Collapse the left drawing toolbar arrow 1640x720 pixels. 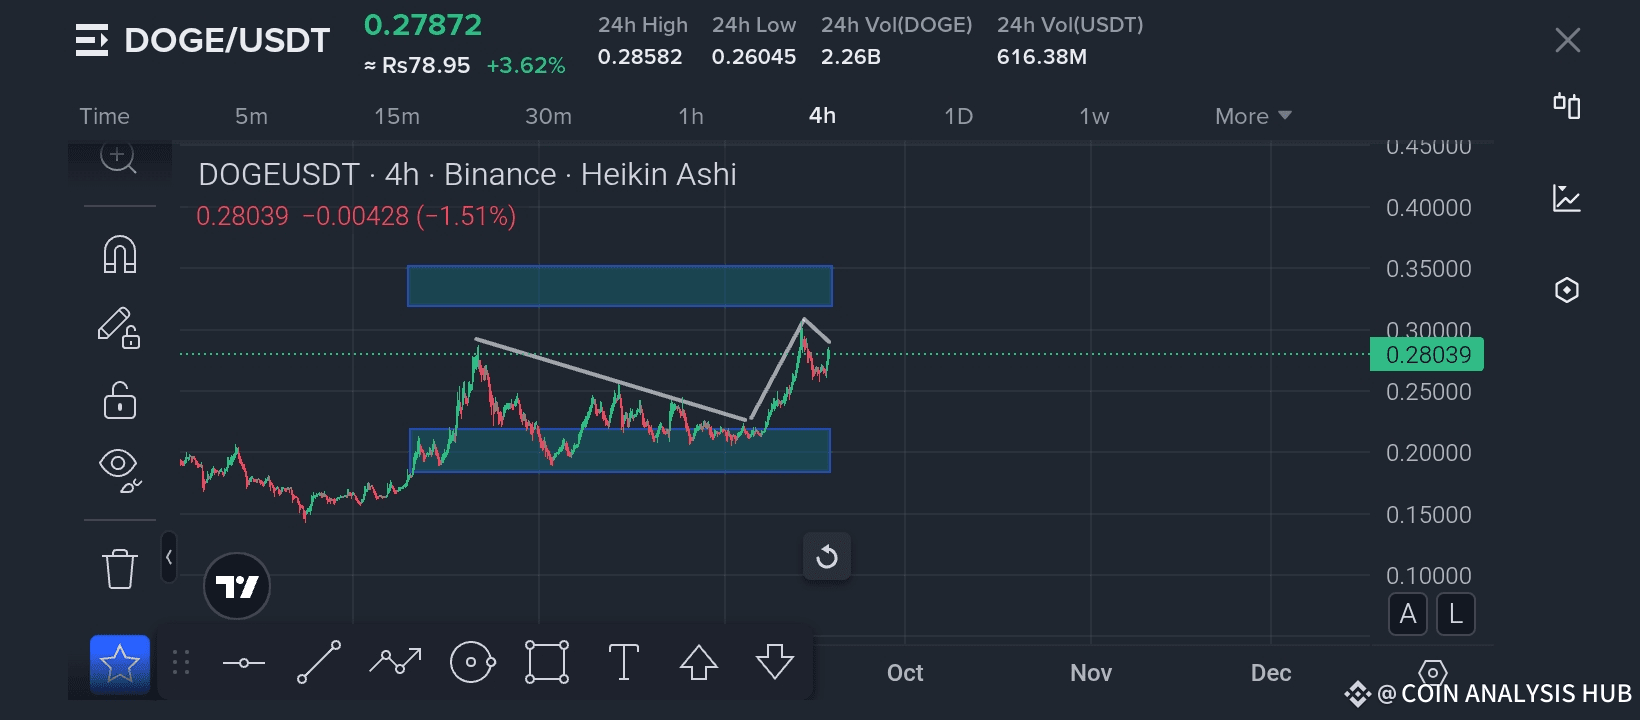point(169,558)
